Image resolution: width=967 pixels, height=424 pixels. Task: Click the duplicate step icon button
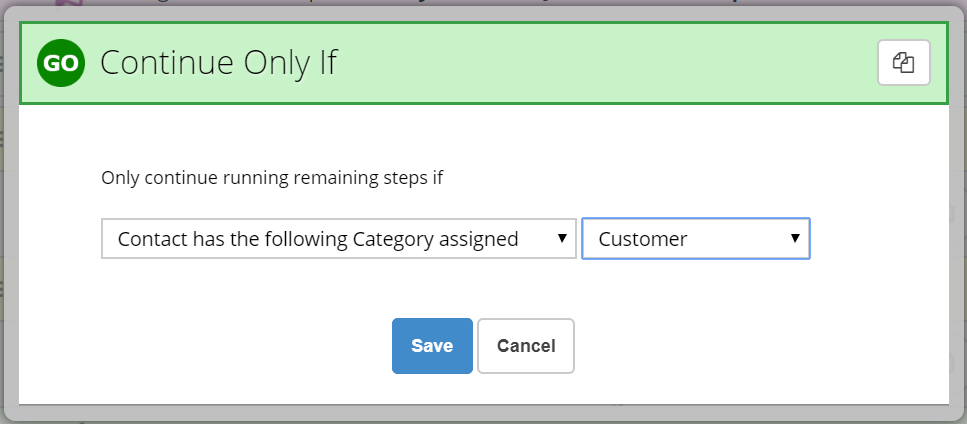pos(903,62)
